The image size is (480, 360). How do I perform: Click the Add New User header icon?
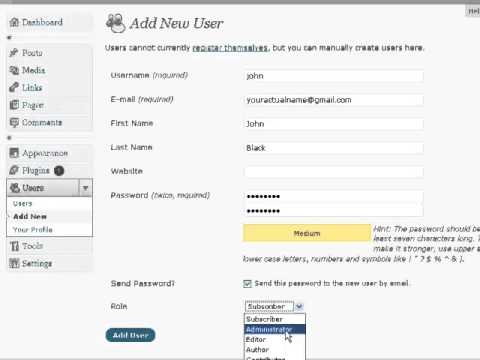[x=116, y=23]
